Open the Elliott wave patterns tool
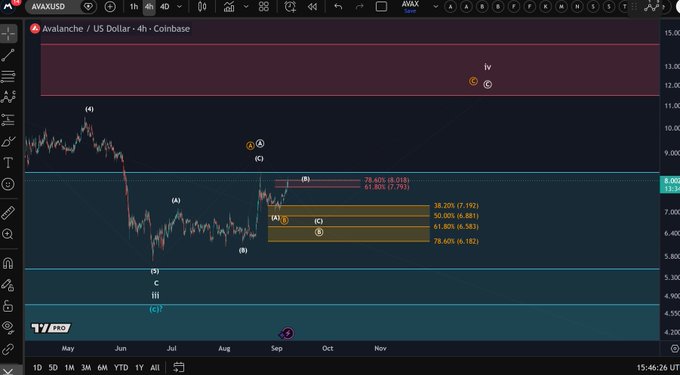The height and width of the screenshot is (375, 680). [x=8, y=98]
